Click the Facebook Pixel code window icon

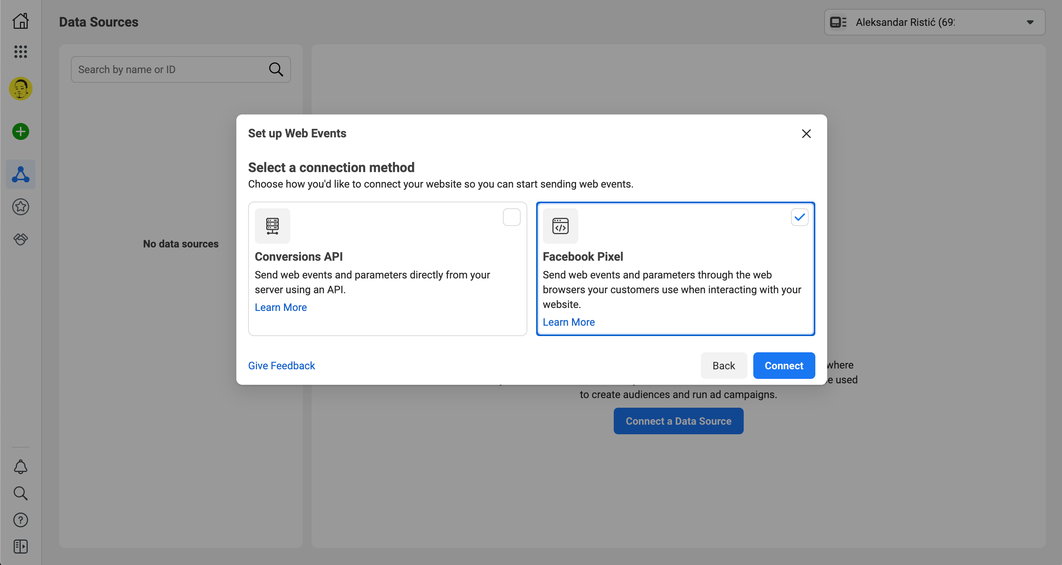click(x=560, y=226)
